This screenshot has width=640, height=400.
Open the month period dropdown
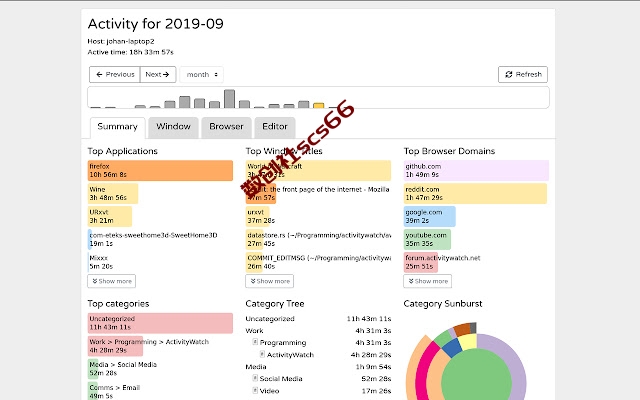[x=202, y=74]
